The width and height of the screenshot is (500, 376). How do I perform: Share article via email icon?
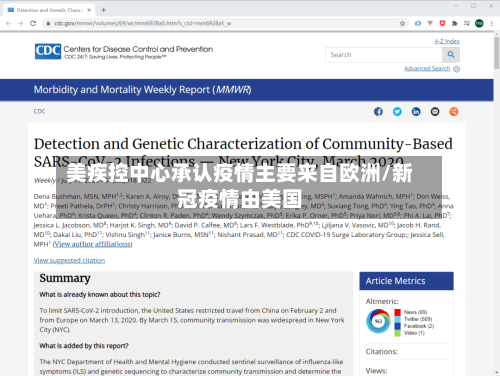pos(435,112)
